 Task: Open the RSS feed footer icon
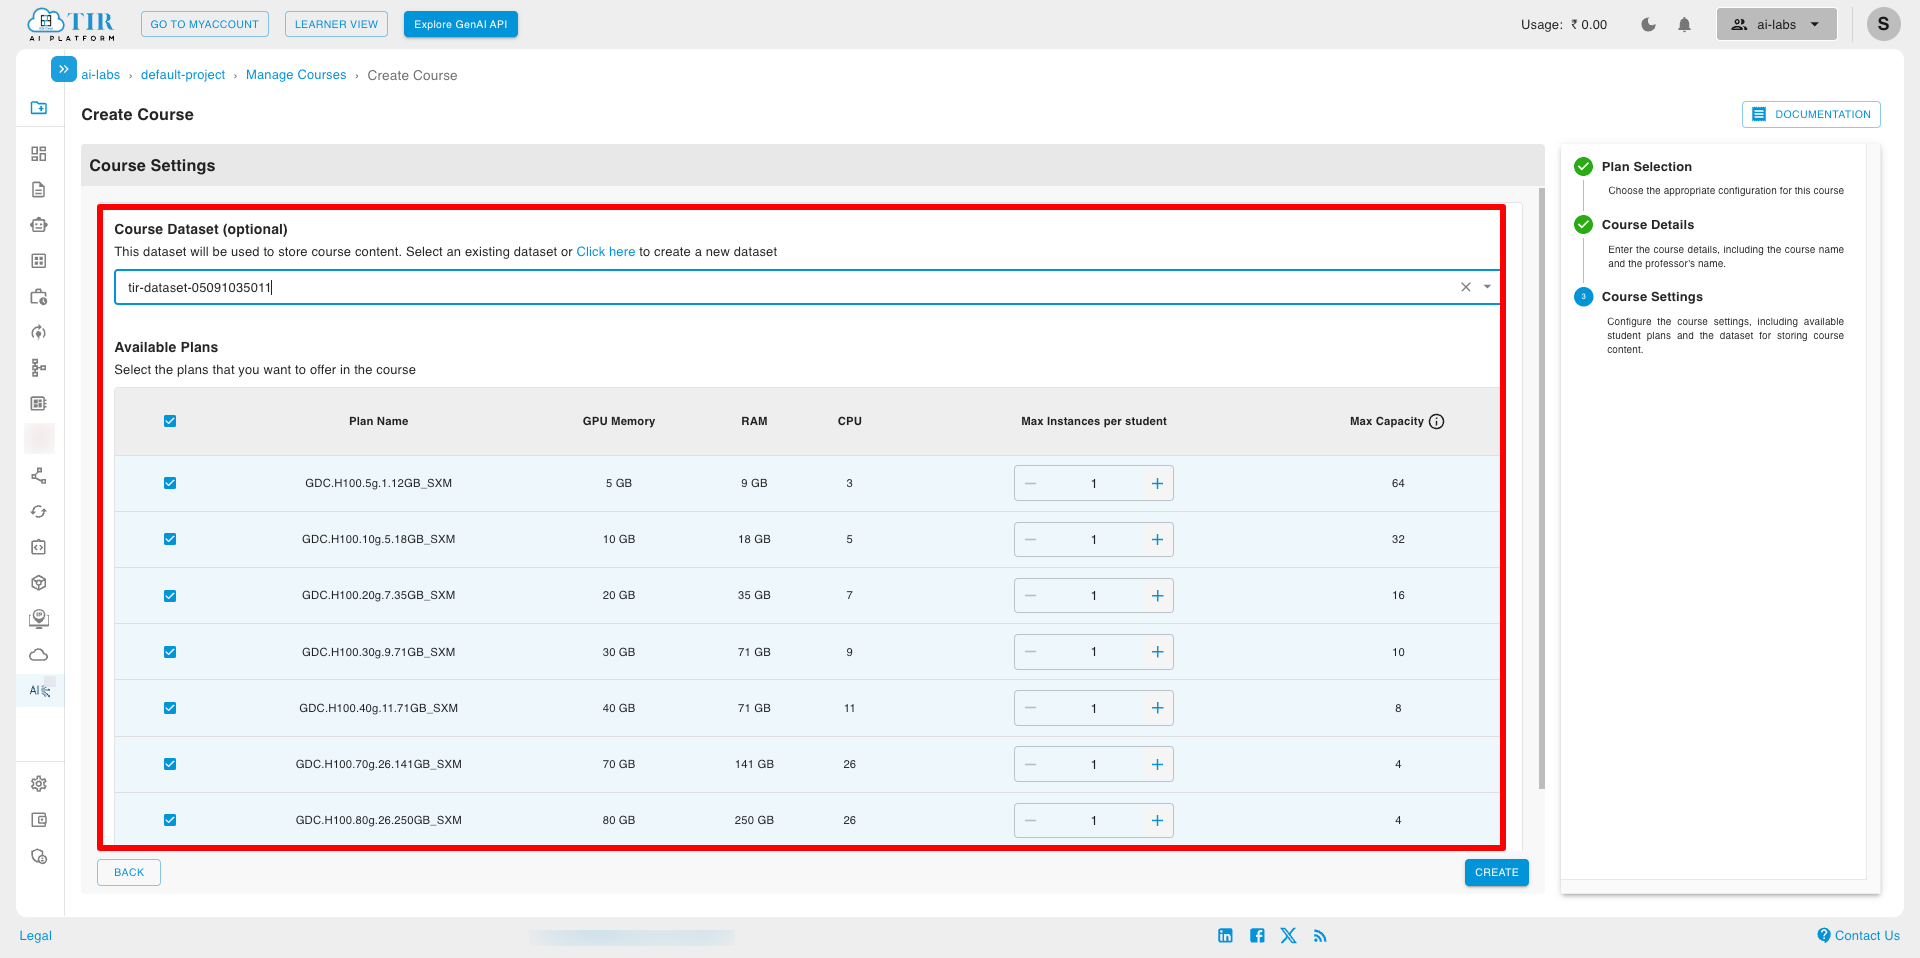pyautogui.click(x=1320, y=936)
